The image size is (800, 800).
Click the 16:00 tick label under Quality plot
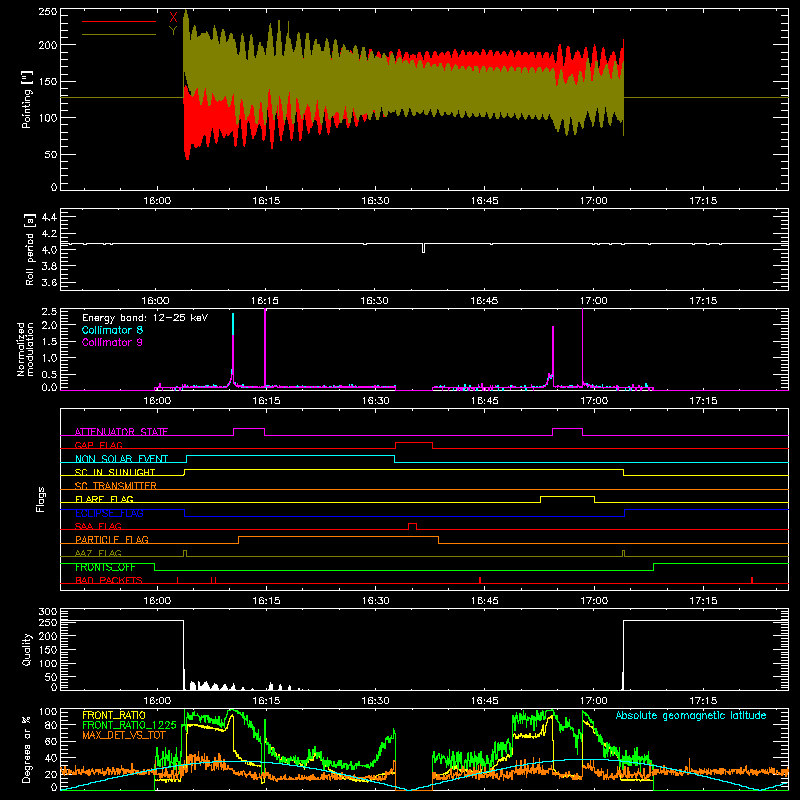157,701
